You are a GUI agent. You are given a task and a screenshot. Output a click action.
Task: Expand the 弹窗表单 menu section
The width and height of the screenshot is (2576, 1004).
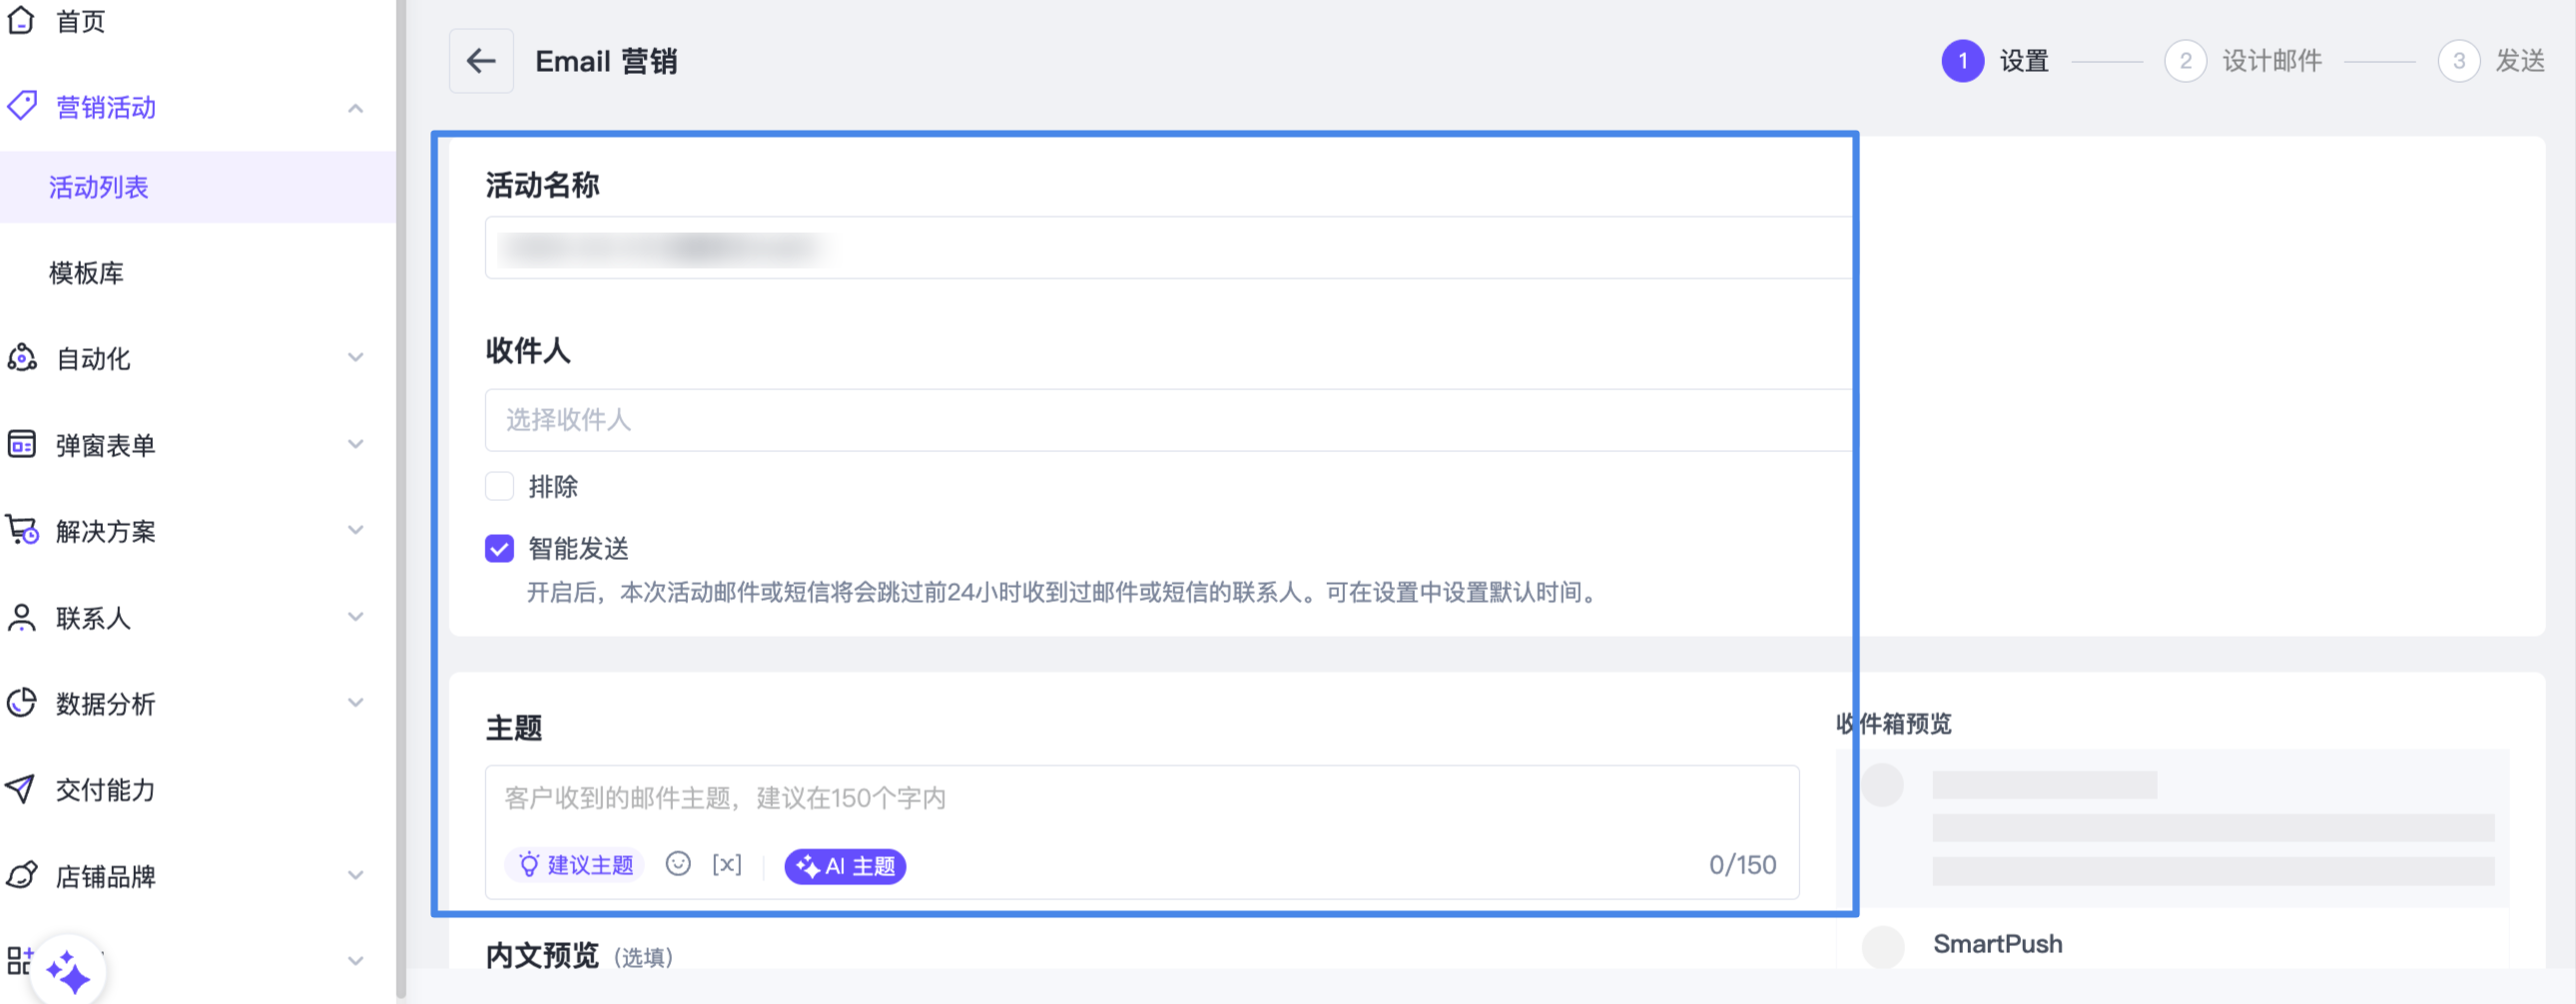click(355, 444)
